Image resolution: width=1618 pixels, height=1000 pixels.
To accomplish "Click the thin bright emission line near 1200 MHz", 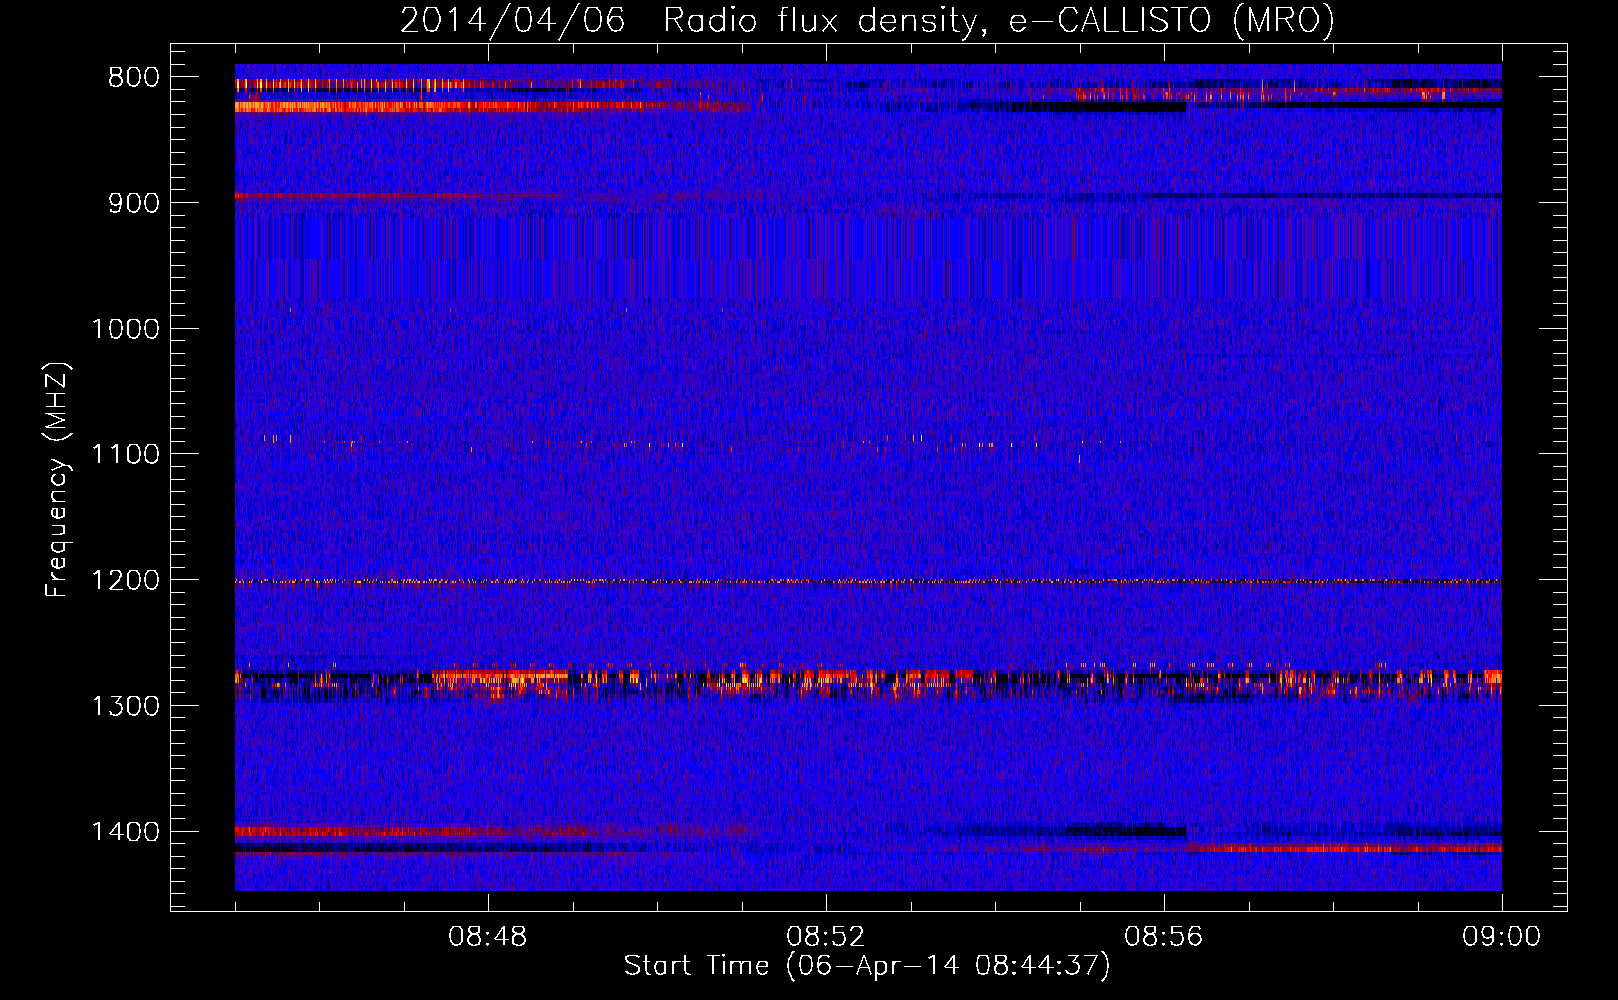I will 868,581.
